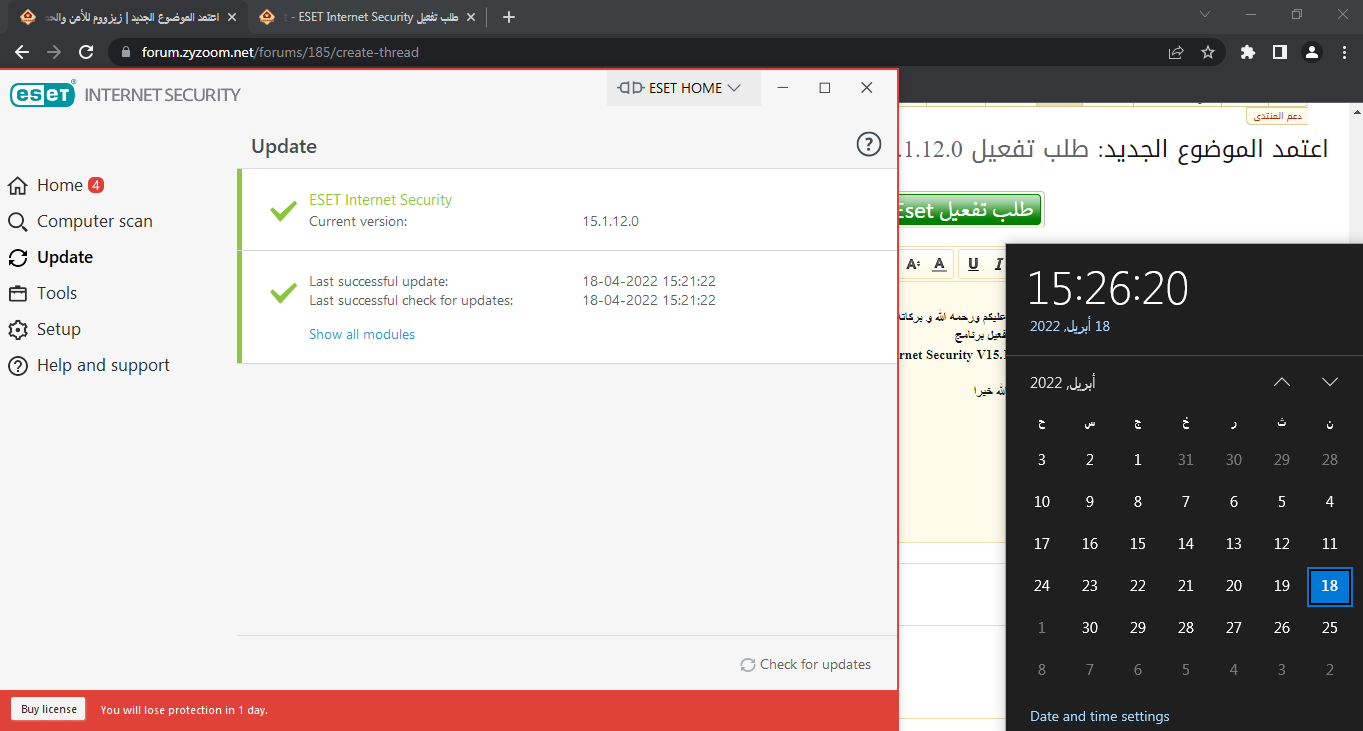Share this page from the address bar
This screenshot has width=1363, height=731.
1176,52
